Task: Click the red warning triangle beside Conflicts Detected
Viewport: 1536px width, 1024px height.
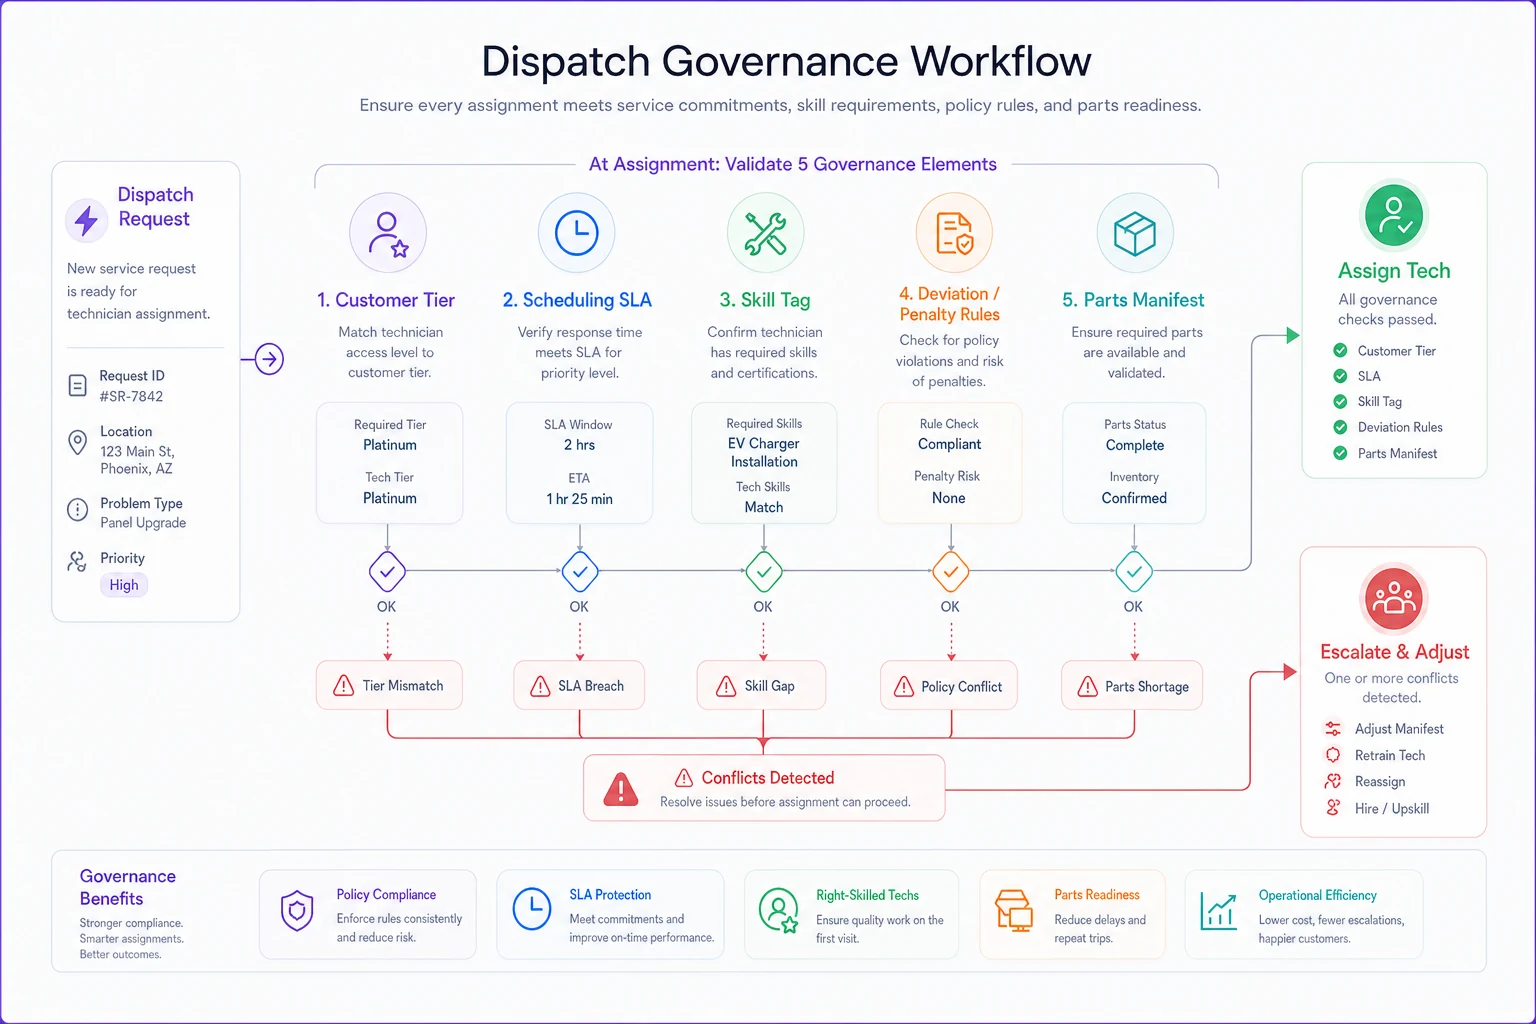Action: [621, 789]
